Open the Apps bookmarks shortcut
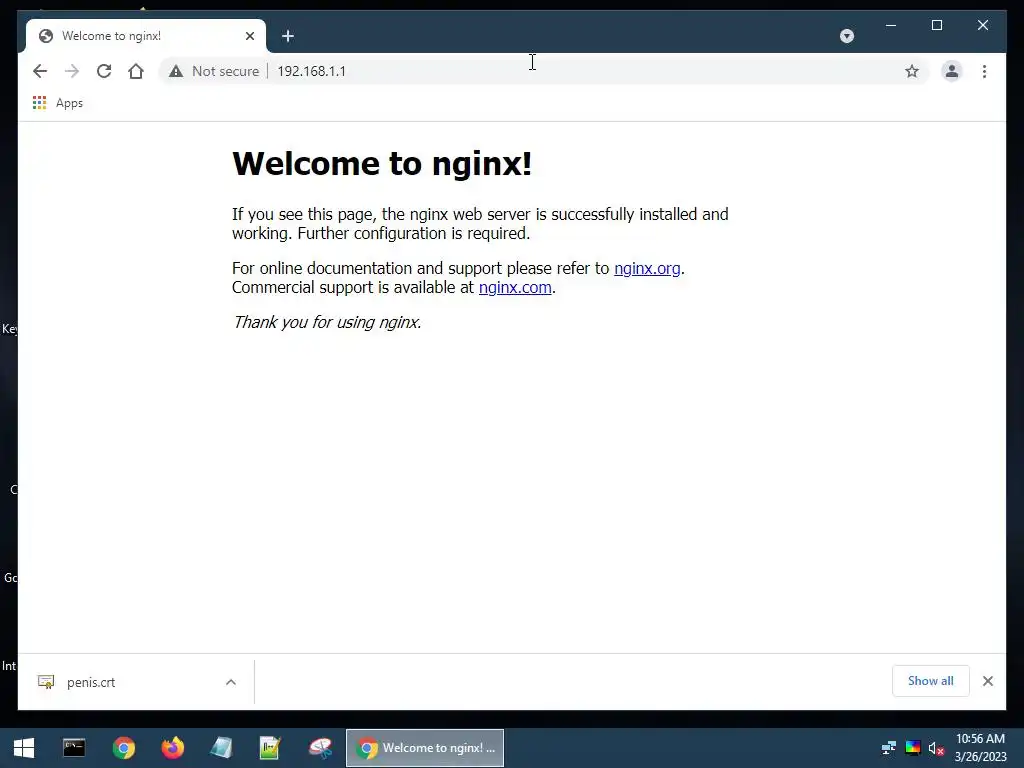 [x=58, y=103]
